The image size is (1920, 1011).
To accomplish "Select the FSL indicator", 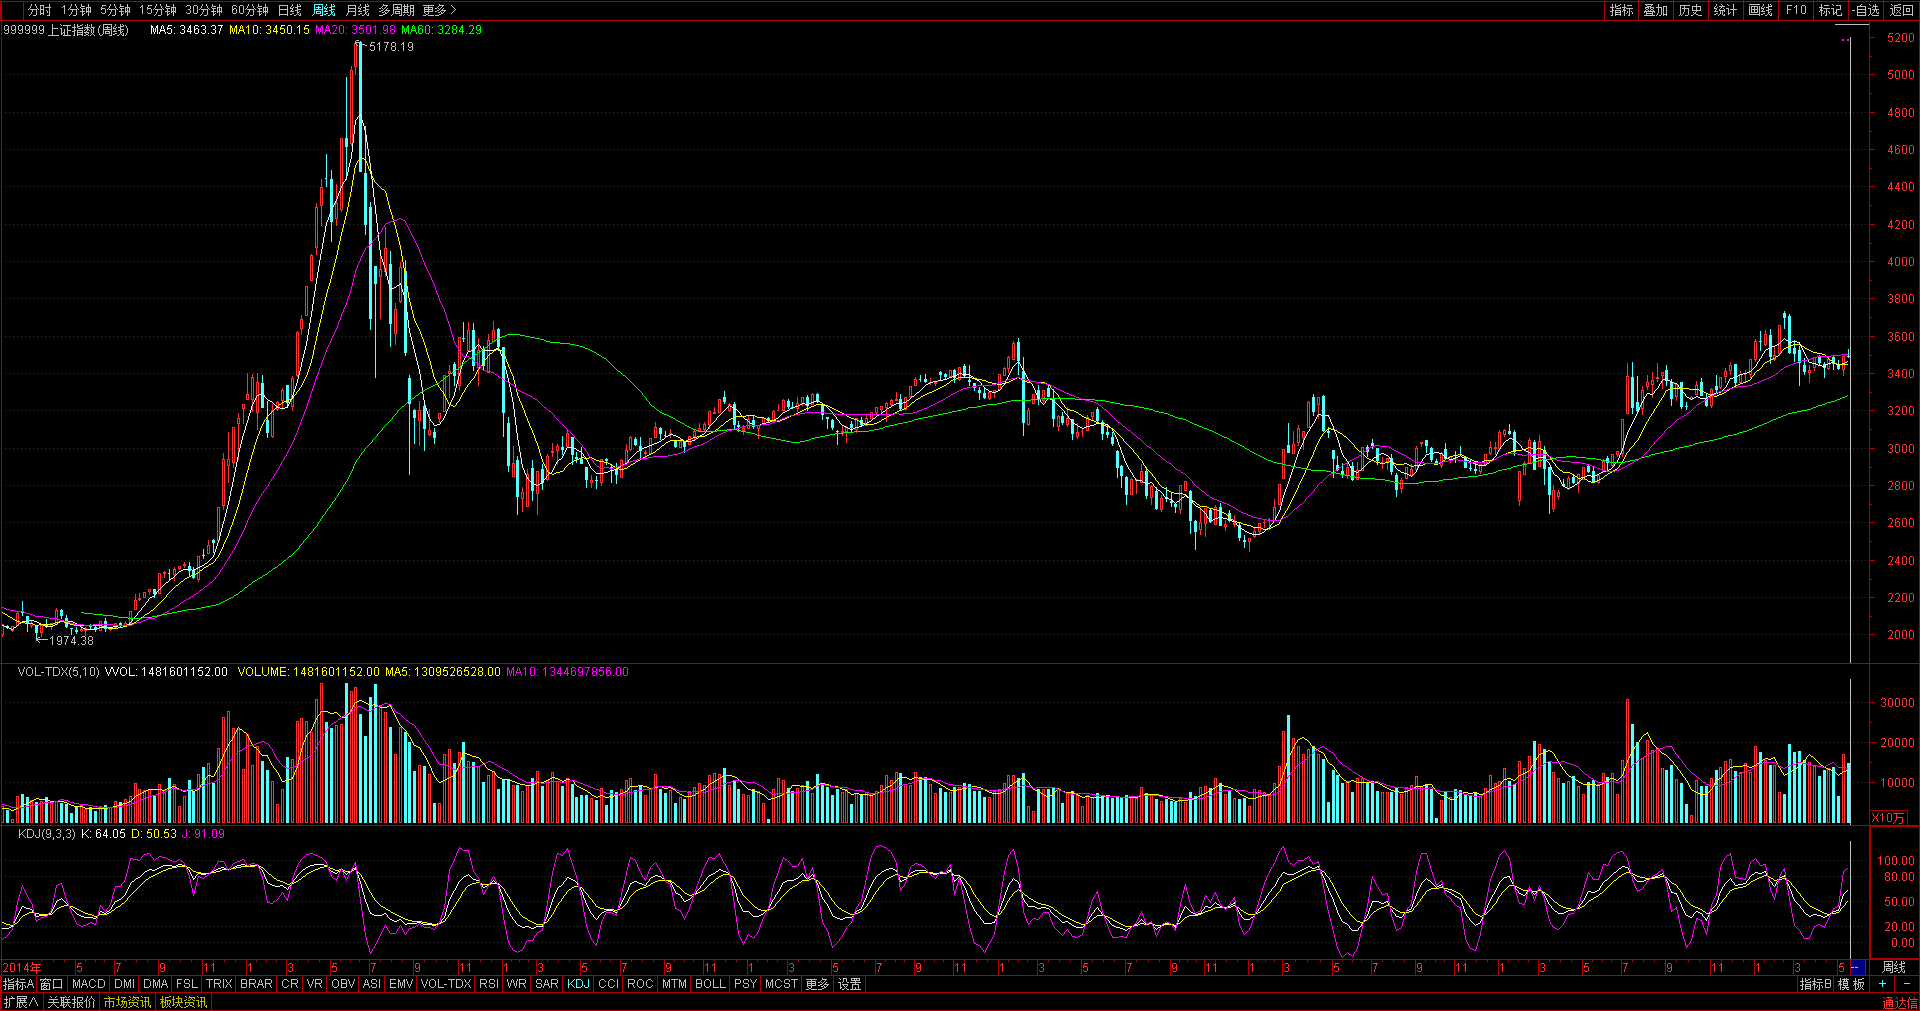I will tap(187, 984).
